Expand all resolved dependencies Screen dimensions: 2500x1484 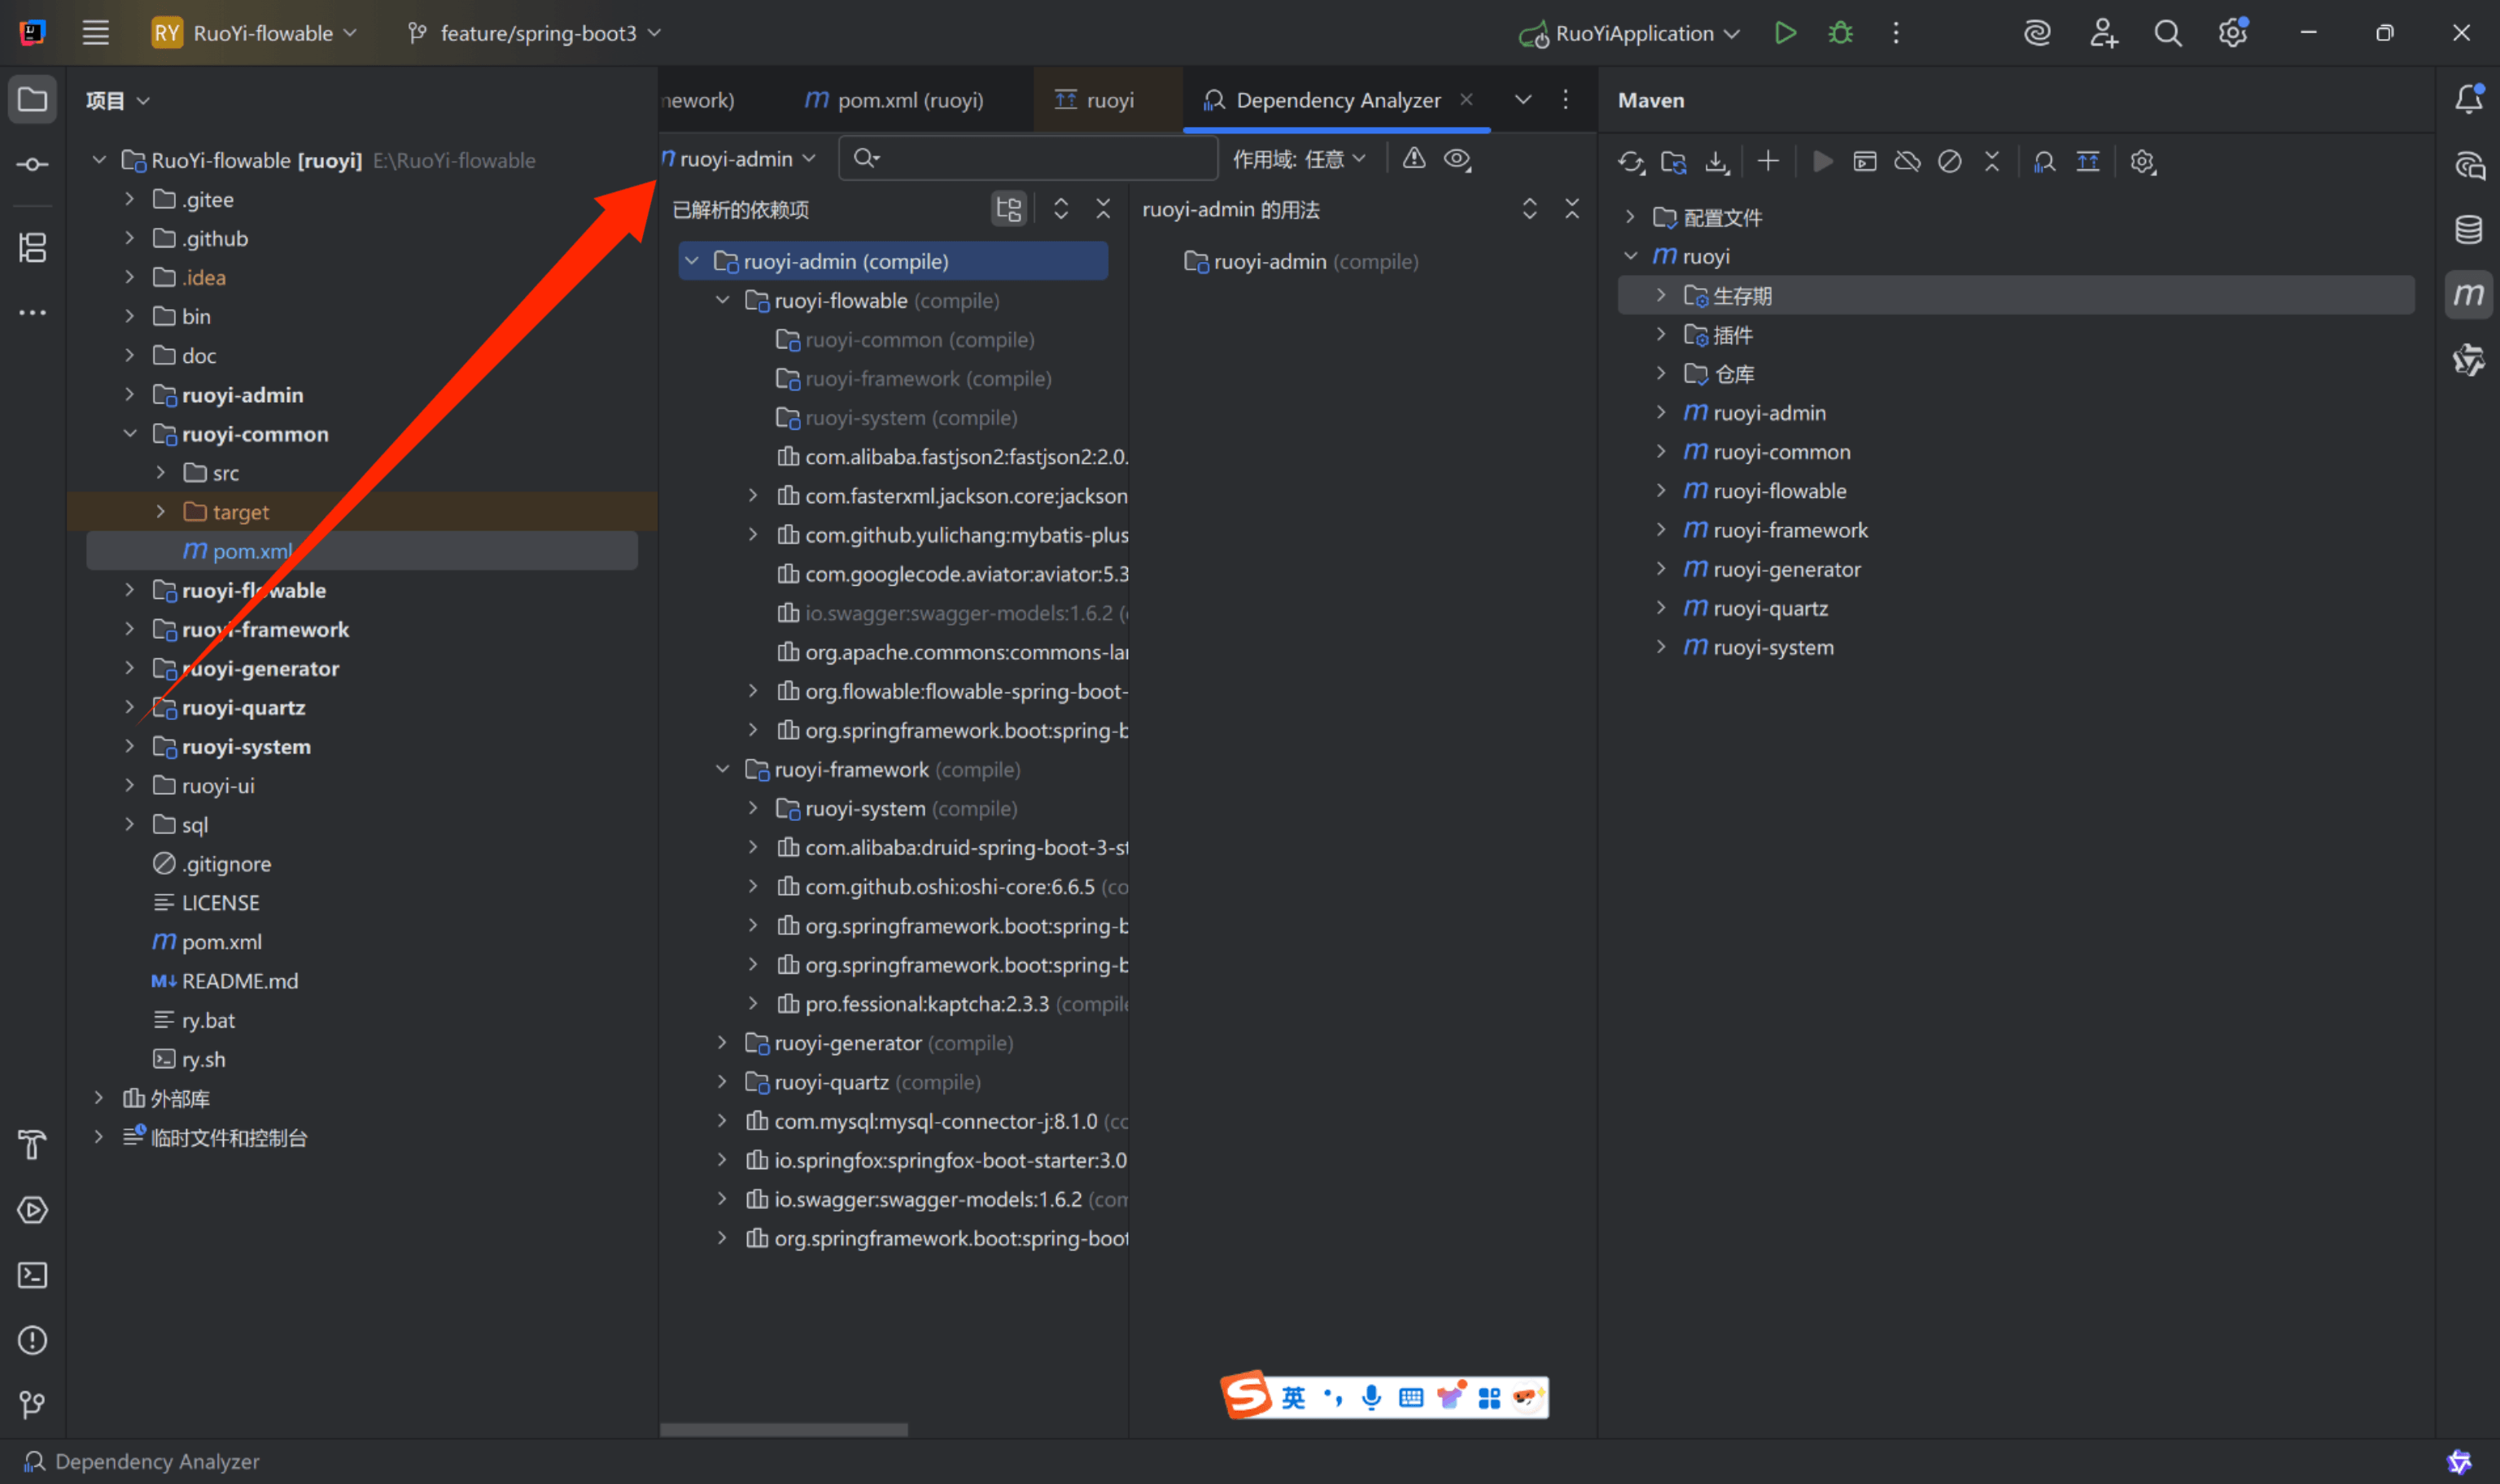tap(1061, 209)
